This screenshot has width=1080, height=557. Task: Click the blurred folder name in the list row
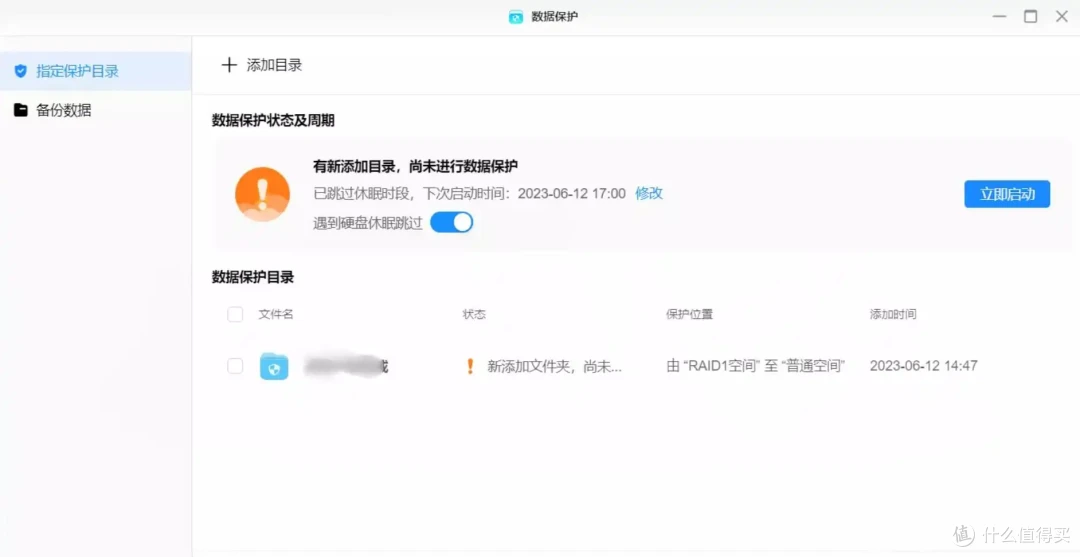pos(346,366)
